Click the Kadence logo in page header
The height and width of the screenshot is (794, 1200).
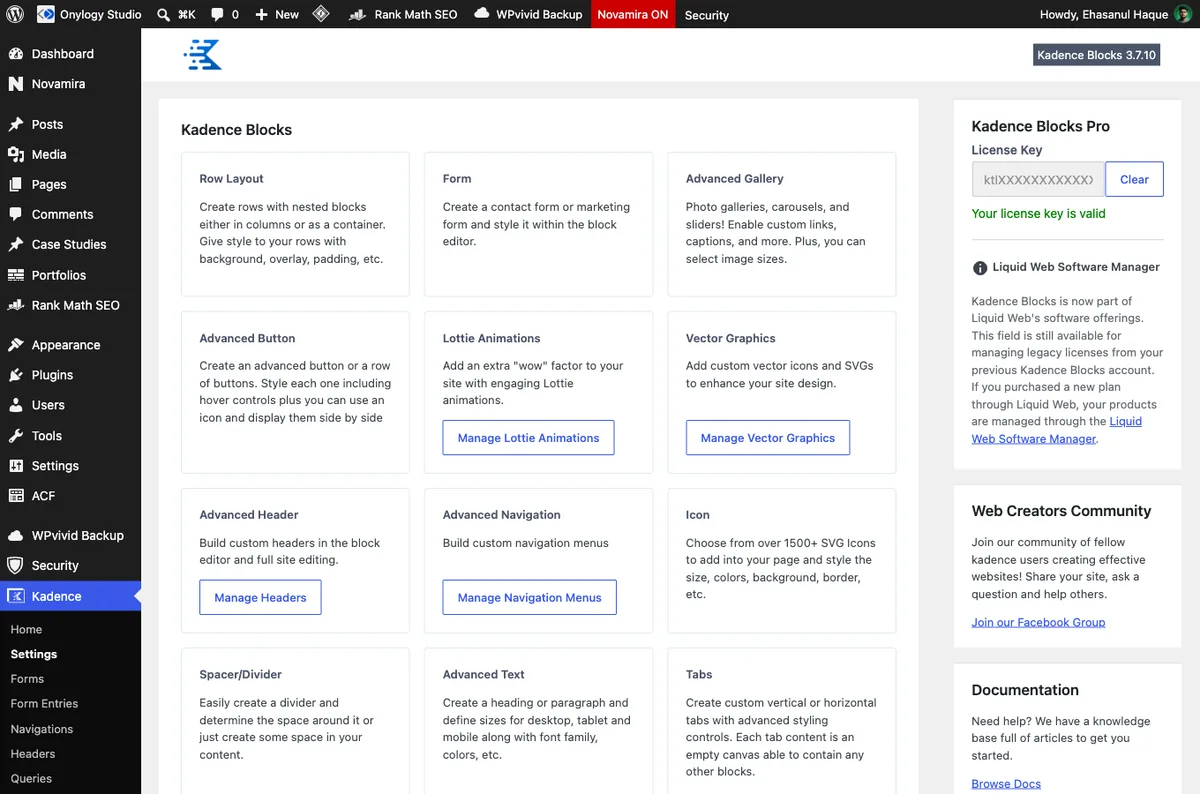pyautogui.click(x=202, y=55)
